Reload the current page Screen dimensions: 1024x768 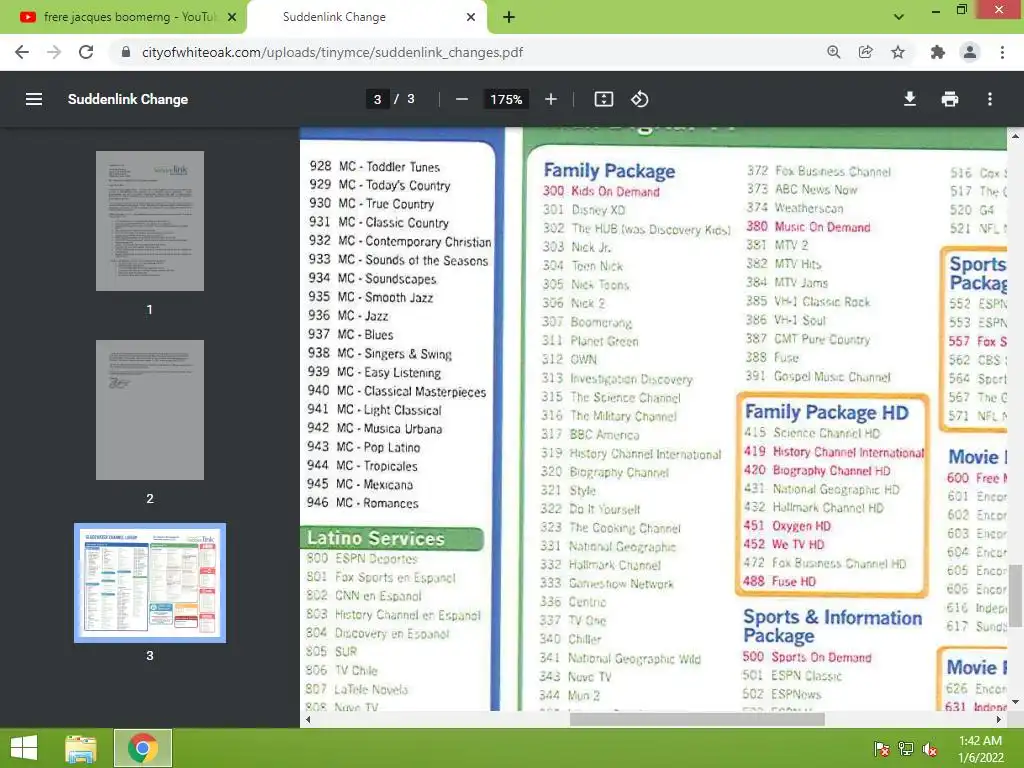click(86, 52)
